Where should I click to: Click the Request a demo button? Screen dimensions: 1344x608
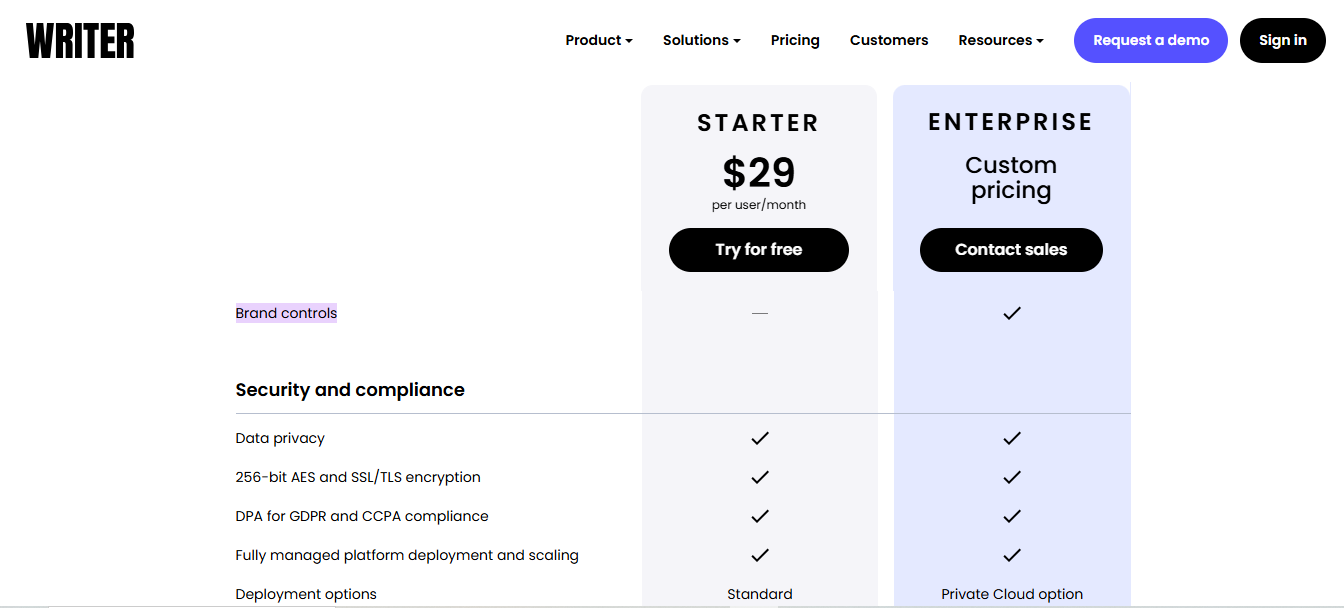pyautogui.click(x=1151, y=40)
